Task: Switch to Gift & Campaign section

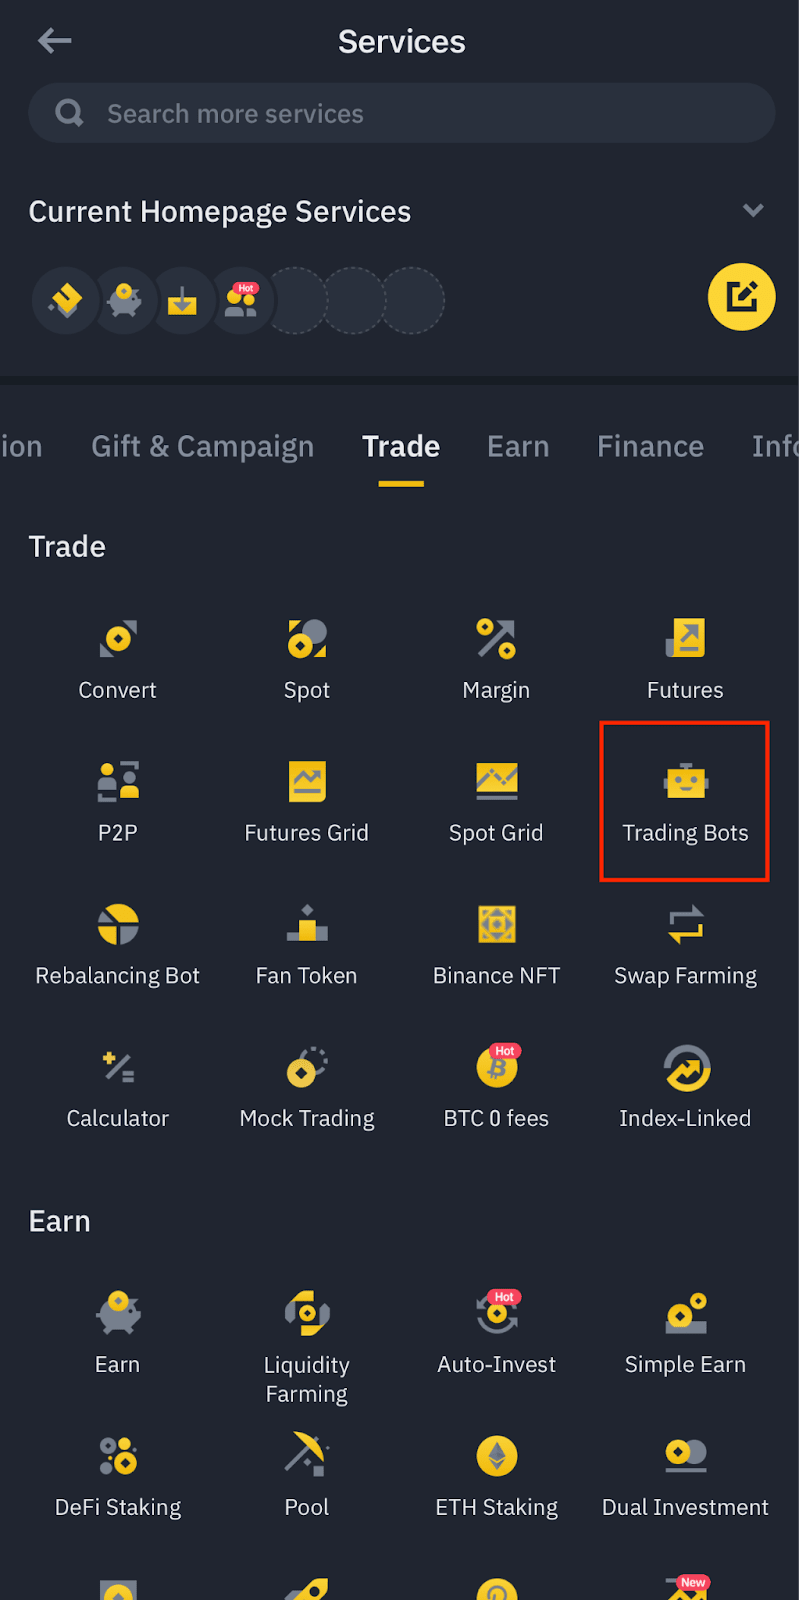Action: pos(203,446)
